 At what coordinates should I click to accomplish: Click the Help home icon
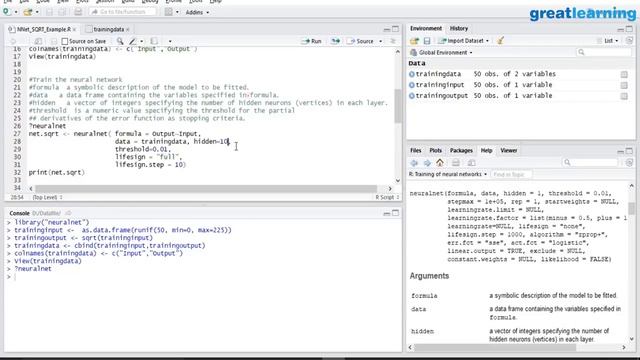pyautogui.click(x=440, y=162)
